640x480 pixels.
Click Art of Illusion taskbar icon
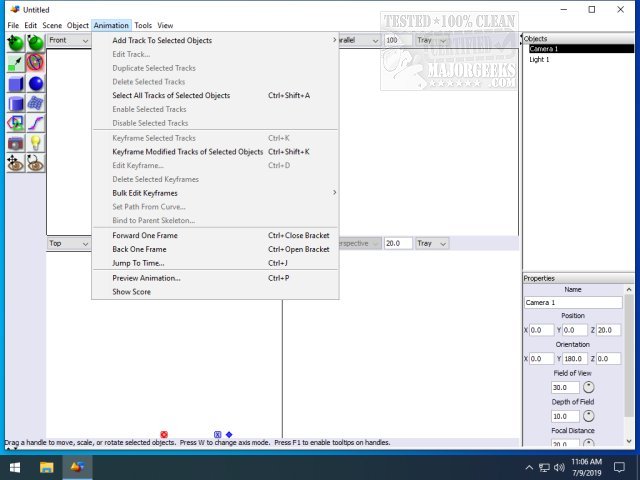click(x=77, y=467)
